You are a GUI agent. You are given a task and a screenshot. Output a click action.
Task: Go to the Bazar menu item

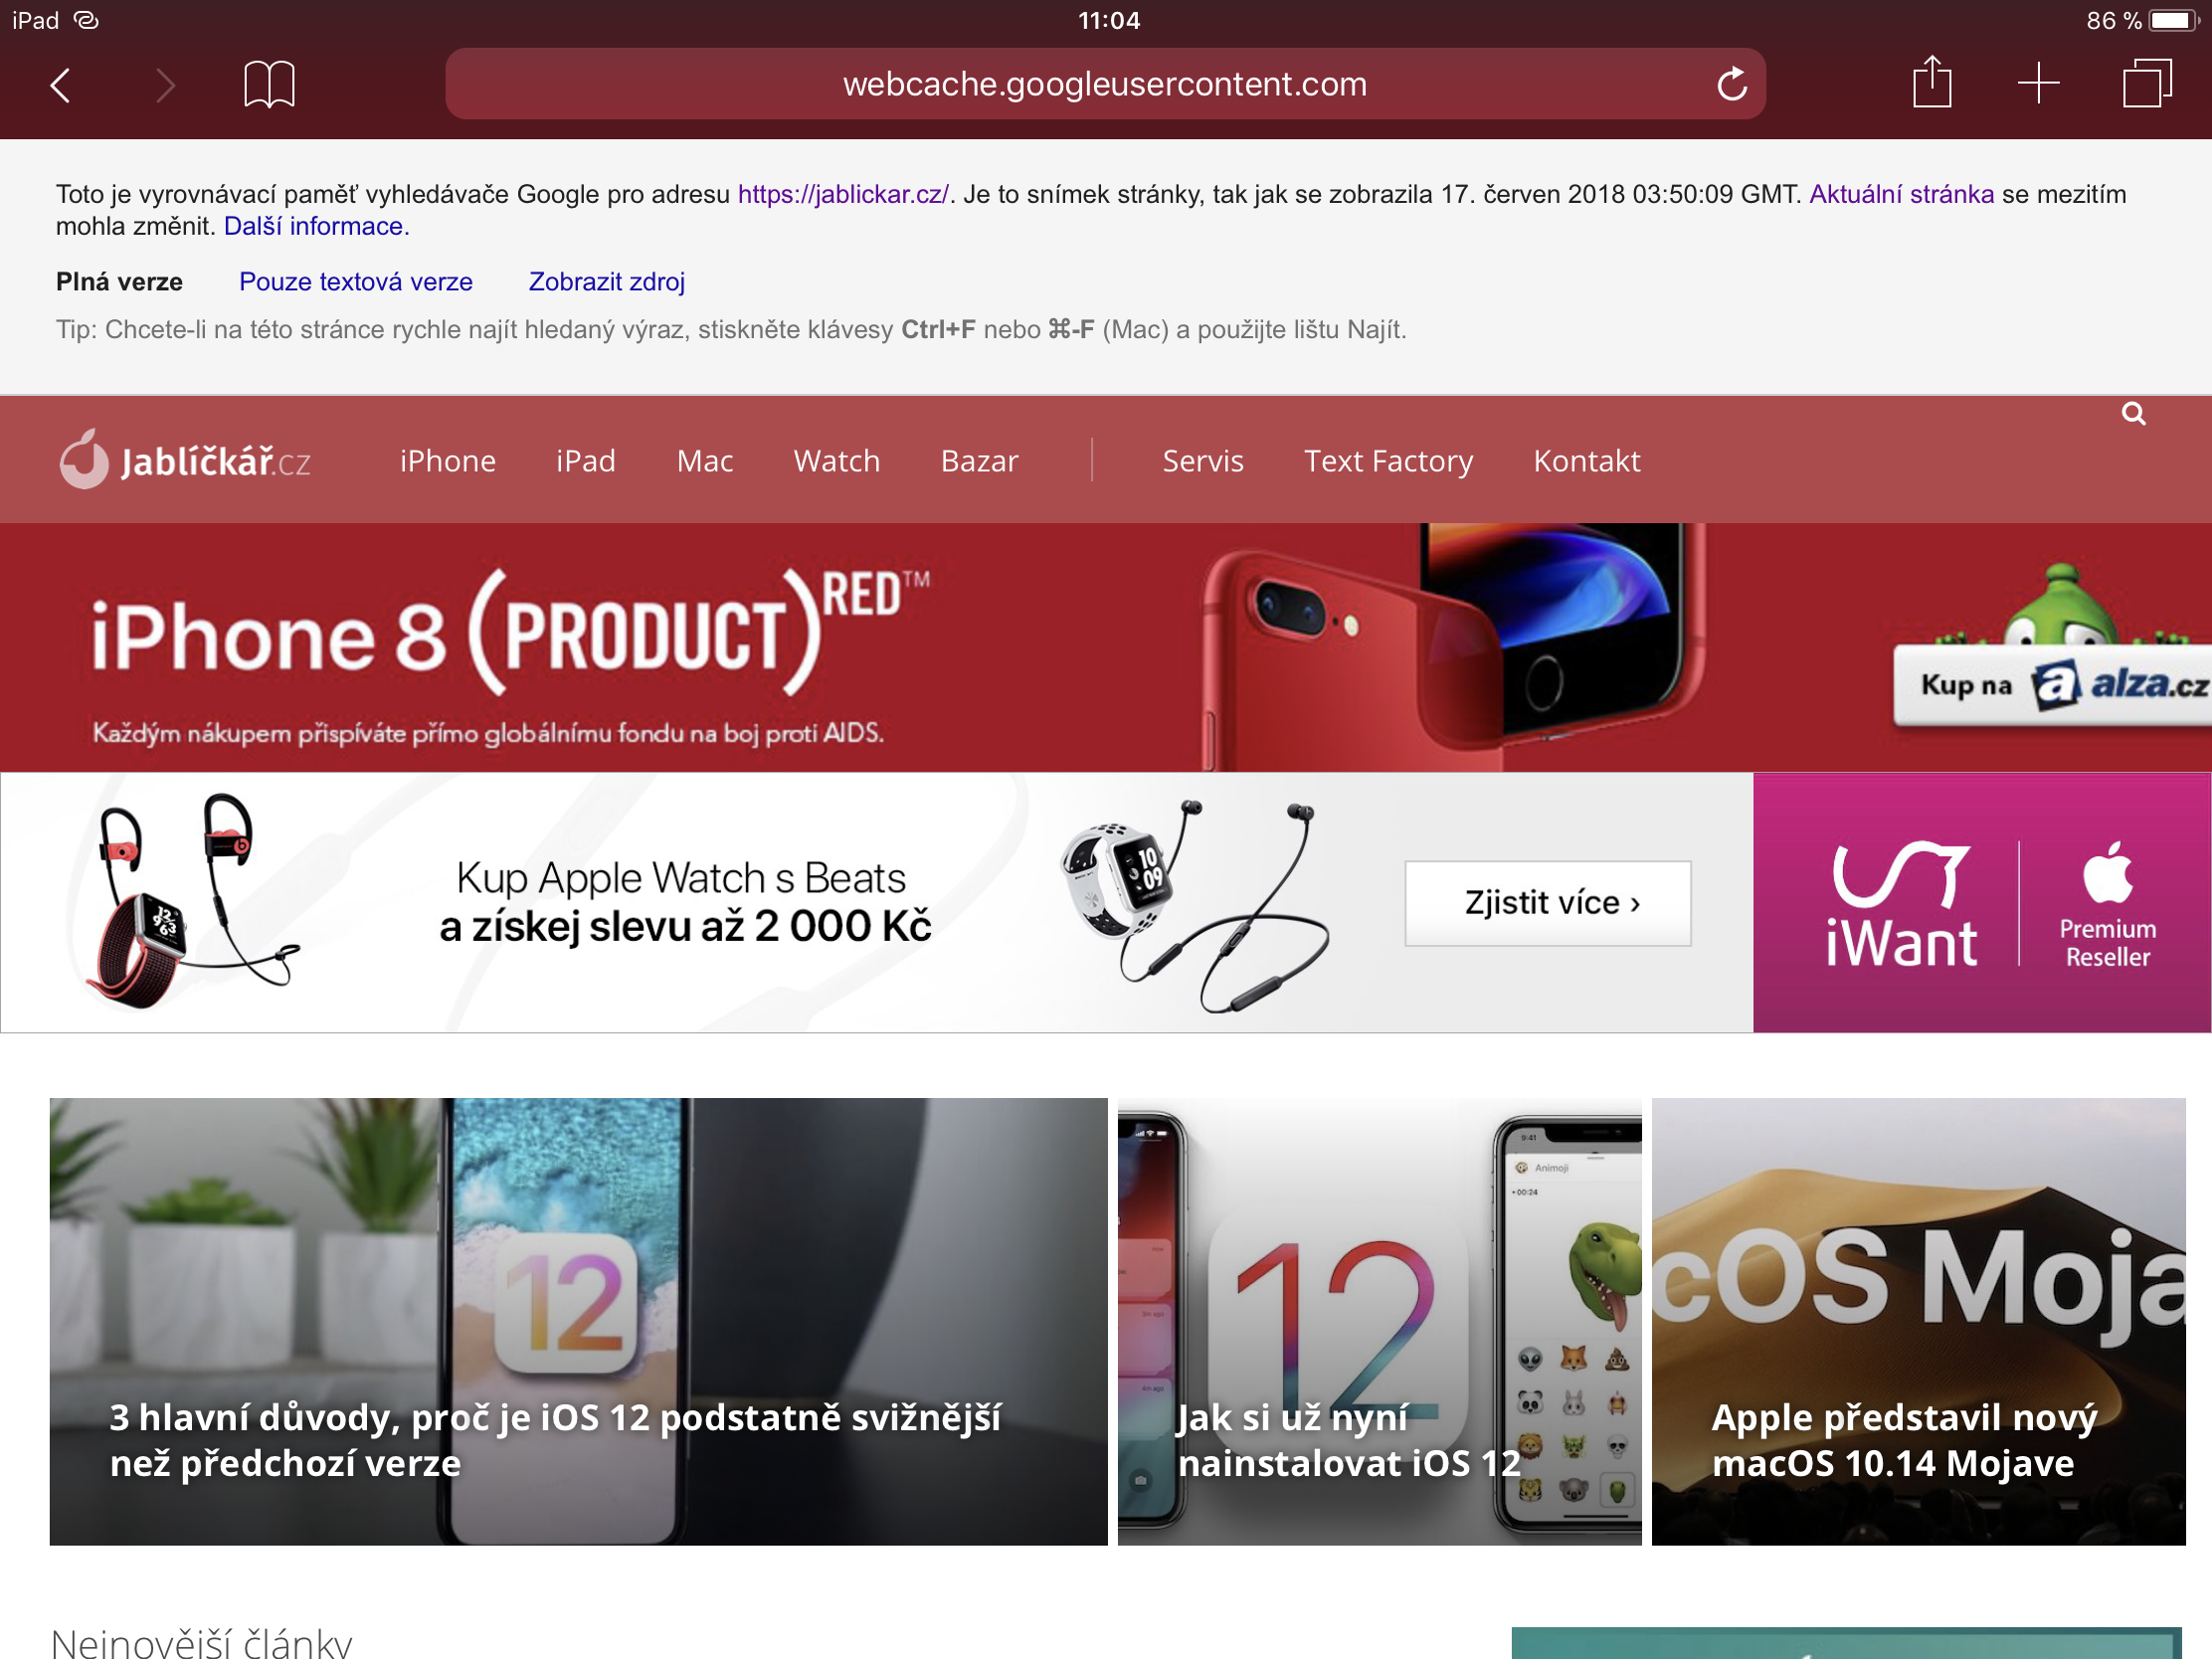979,461
